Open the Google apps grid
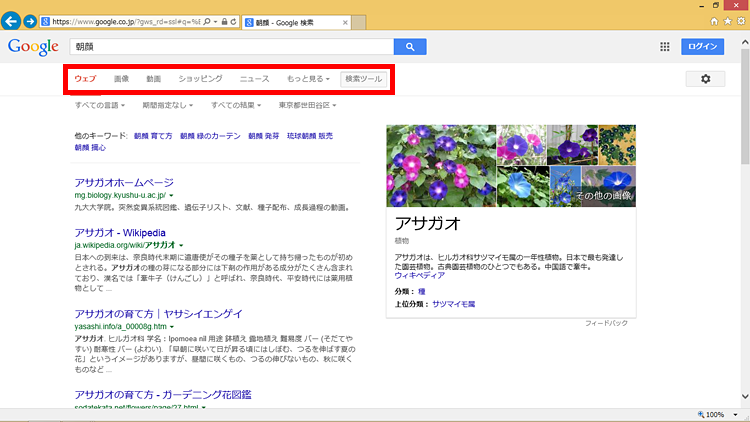This screenshot has width=750, height=422. click(665, 46)
